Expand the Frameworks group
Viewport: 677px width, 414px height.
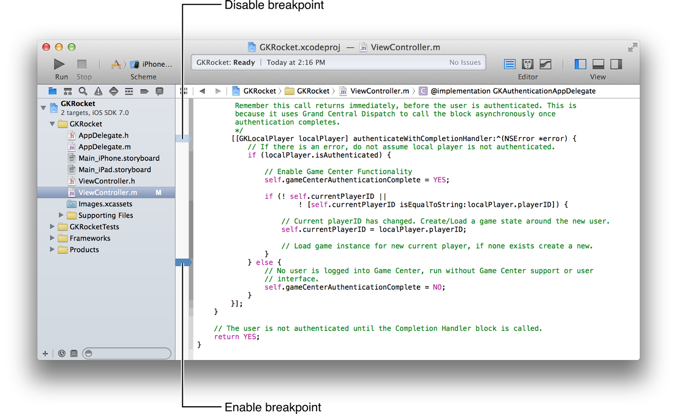click(x=52, y=238)
